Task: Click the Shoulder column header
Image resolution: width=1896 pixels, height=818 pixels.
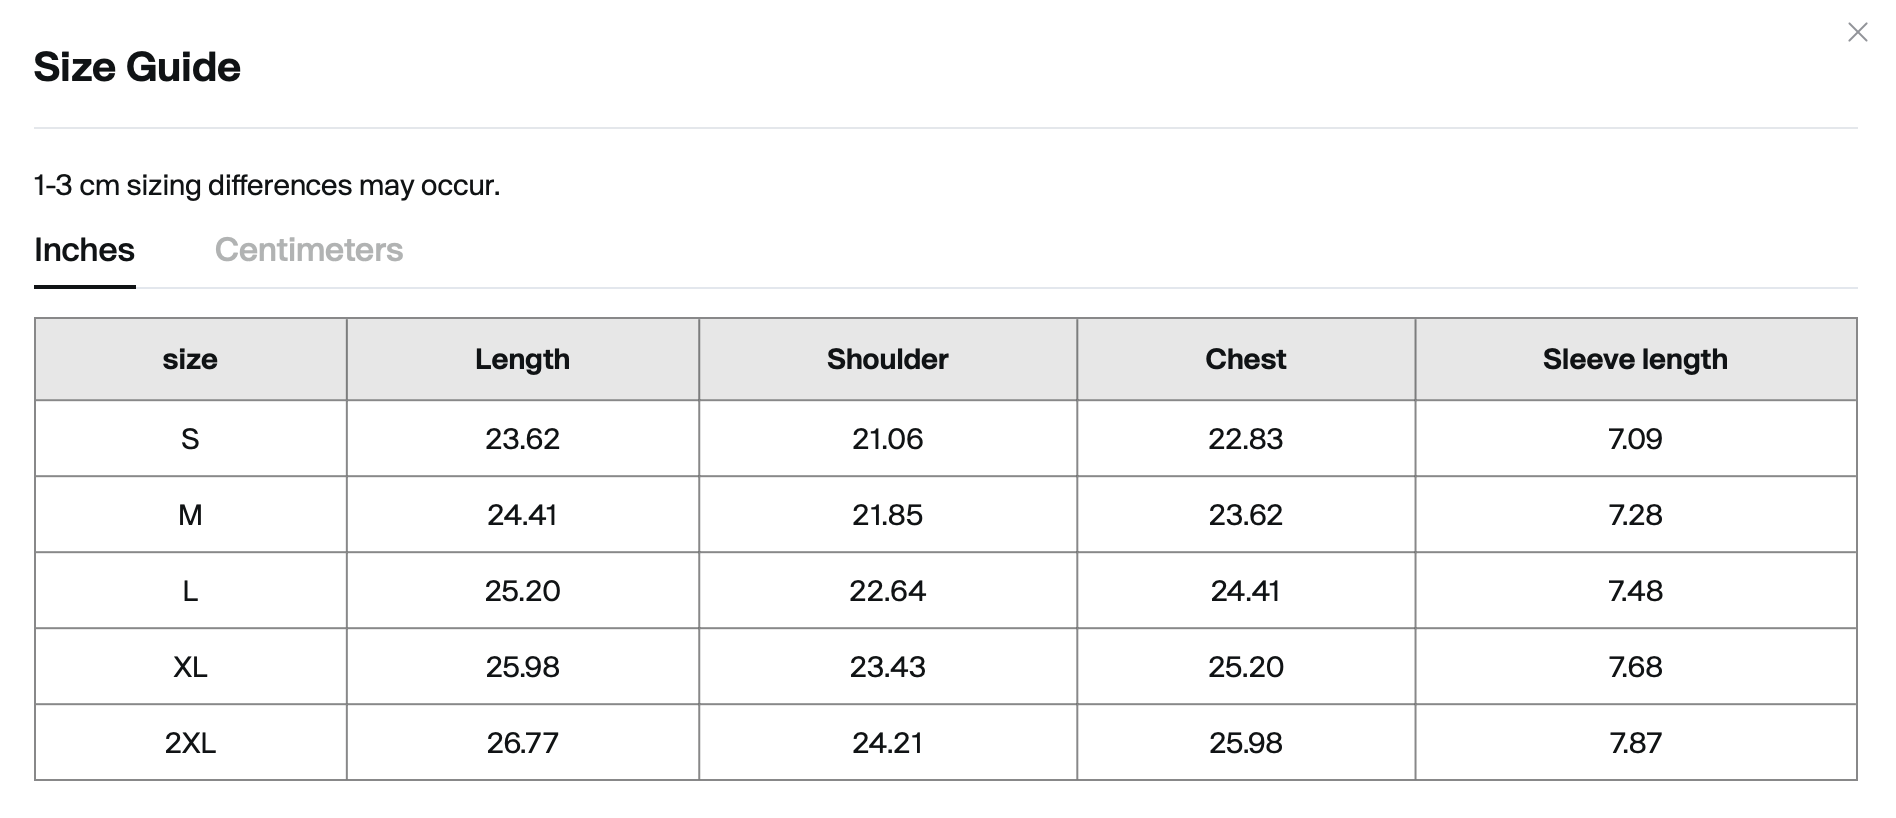Action: (x=888, y=360)
